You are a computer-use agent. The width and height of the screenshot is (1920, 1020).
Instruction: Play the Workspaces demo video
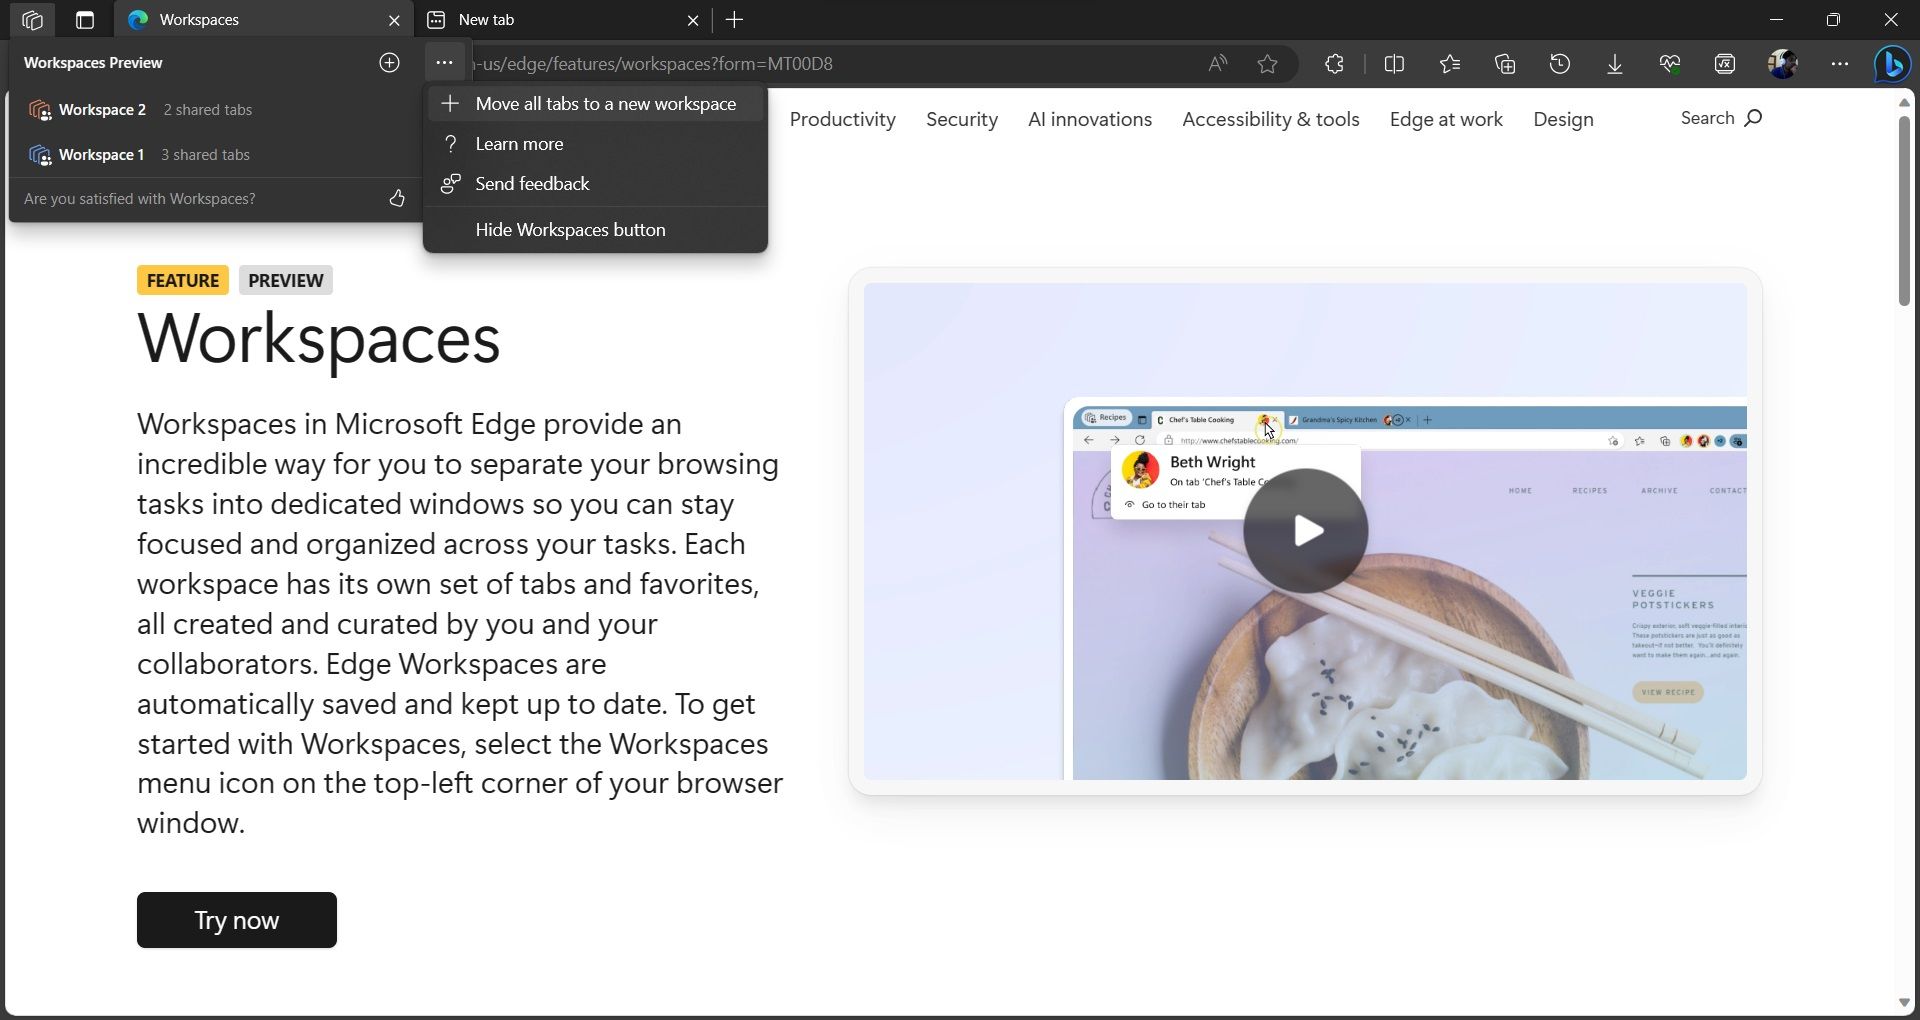[x=1306, y=530]
